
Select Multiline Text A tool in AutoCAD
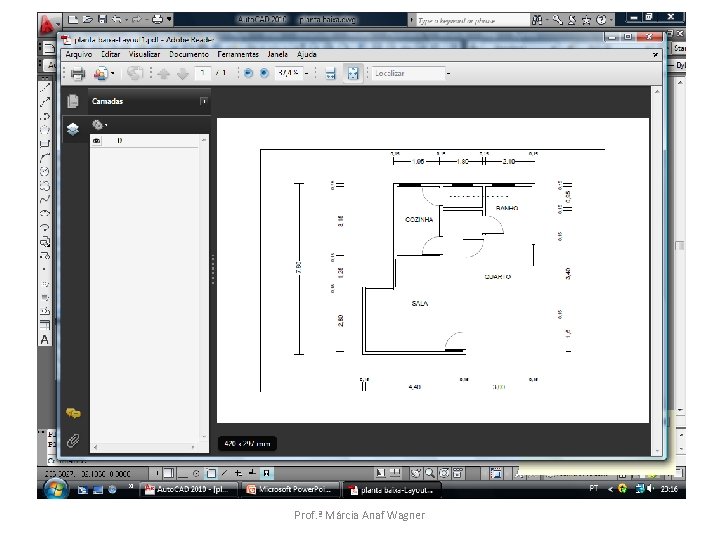click(x=45, y=339)
